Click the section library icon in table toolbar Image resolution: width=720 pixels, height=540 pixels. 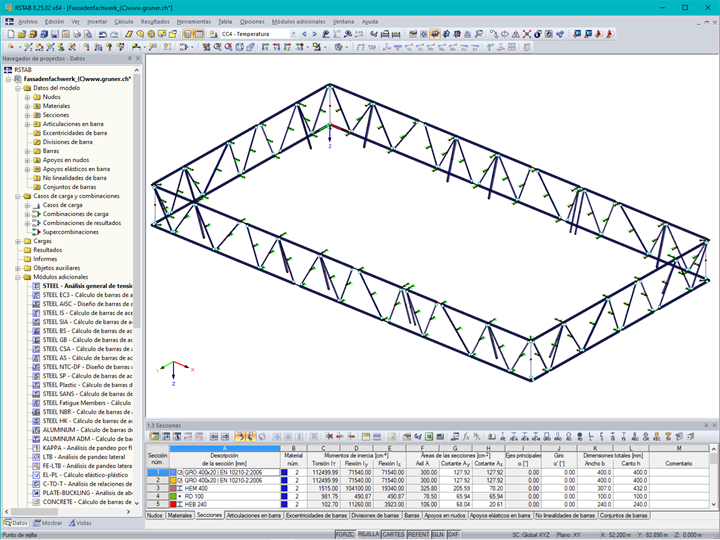[x=492, y=437]
